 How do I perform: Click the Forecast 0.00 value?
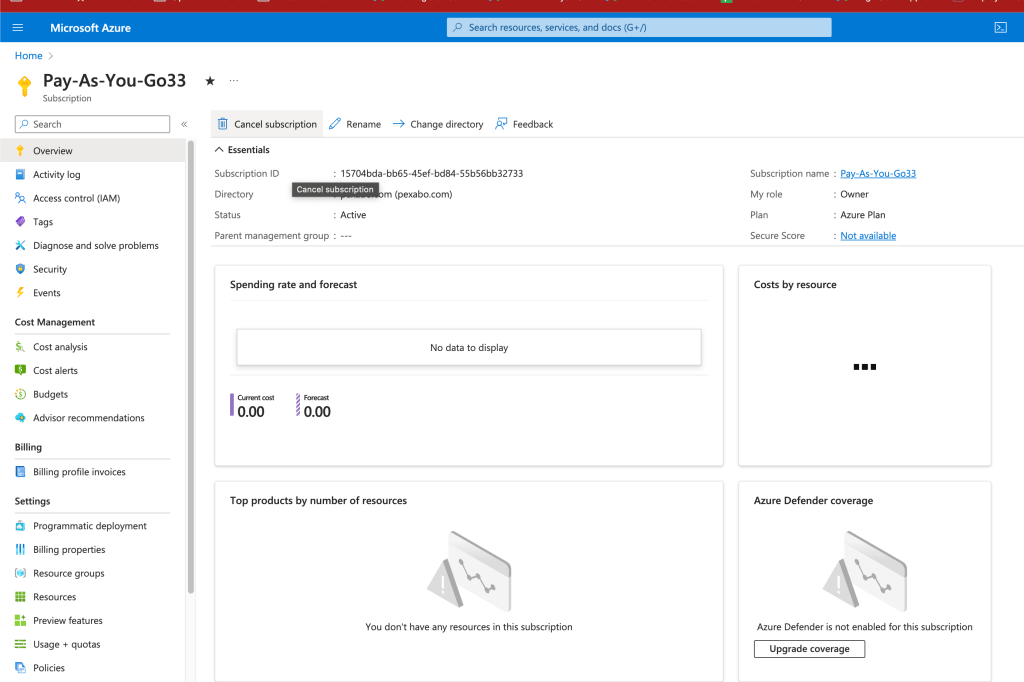317,412
